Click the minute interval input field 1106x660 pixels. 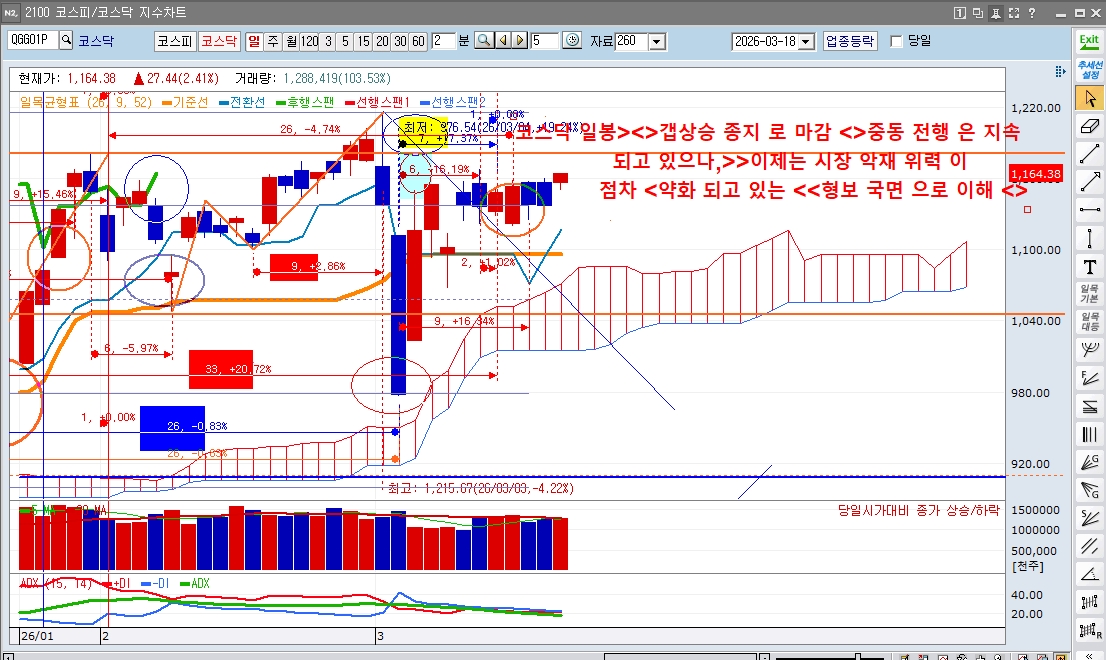(x=442, y=41)
